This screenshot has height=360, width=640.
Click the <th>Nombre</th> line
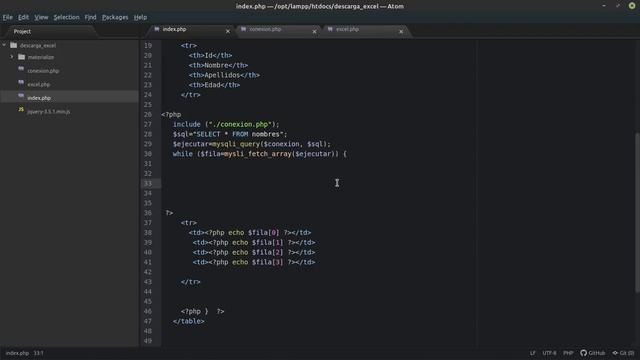tap(218, 65)
